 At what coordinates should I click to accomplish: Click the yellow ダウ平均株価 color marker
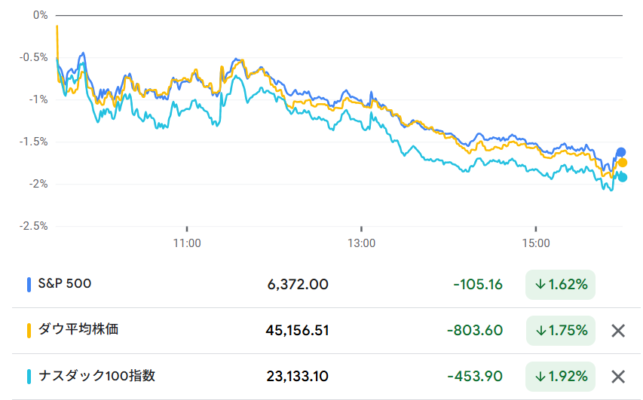pyautogui.click(x=28, y=330)
